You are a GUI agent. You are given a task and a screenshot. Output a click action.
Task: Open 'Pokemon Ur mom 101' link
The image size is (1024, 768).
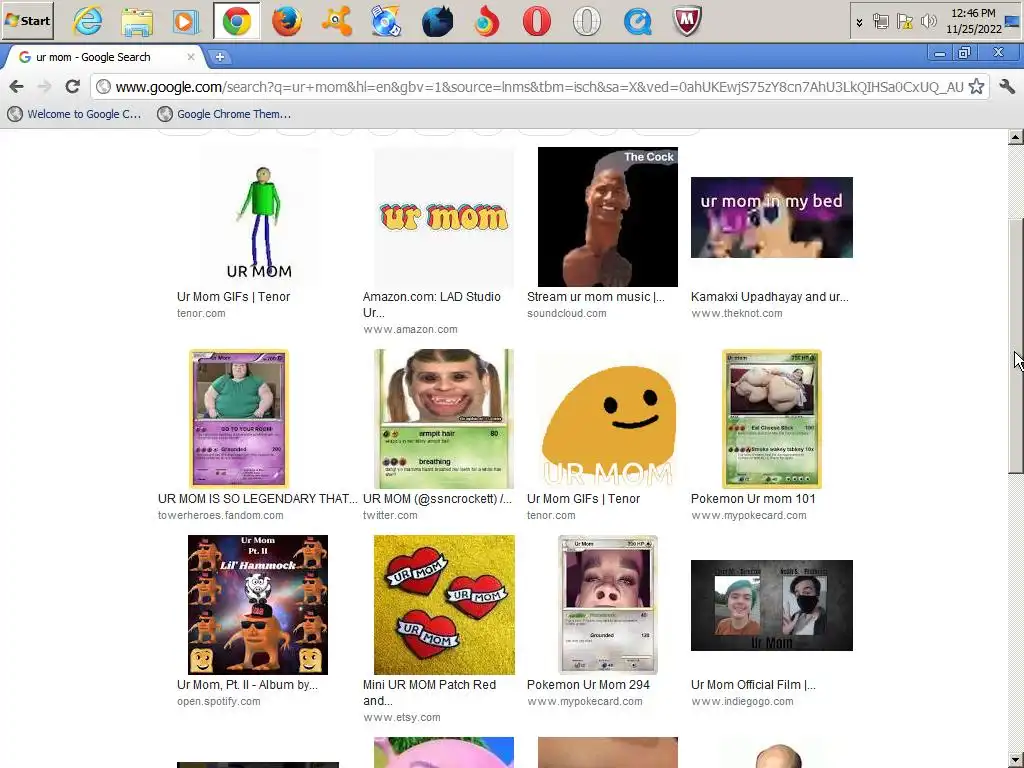click(753, 498)
